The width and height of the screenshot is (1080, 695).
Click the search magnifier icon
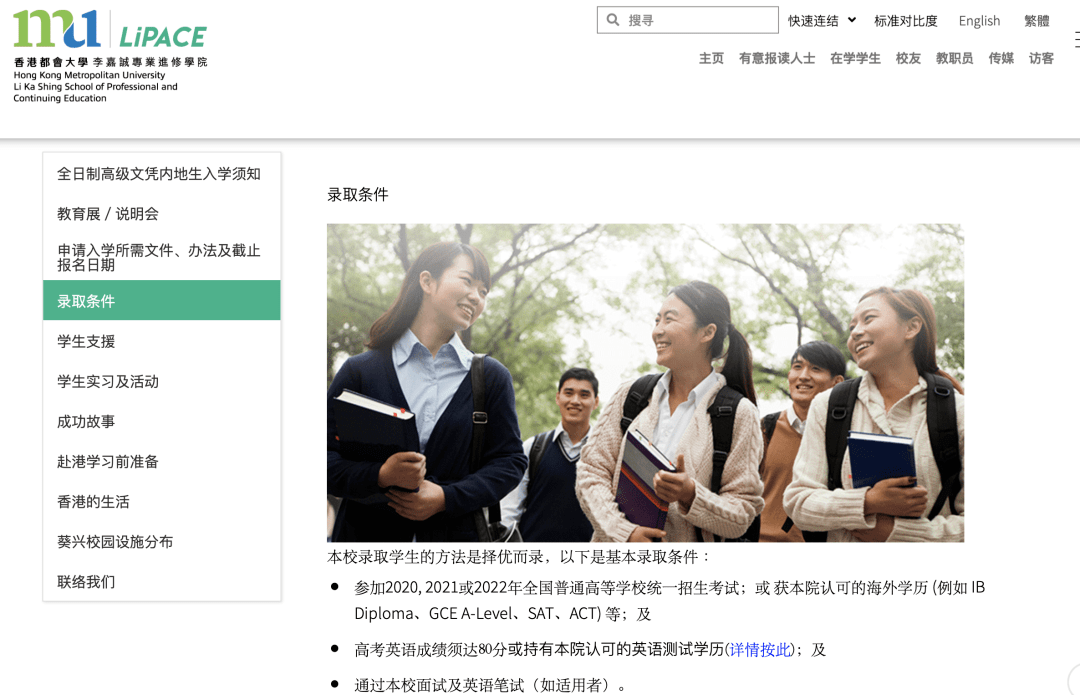pos(612,20)
